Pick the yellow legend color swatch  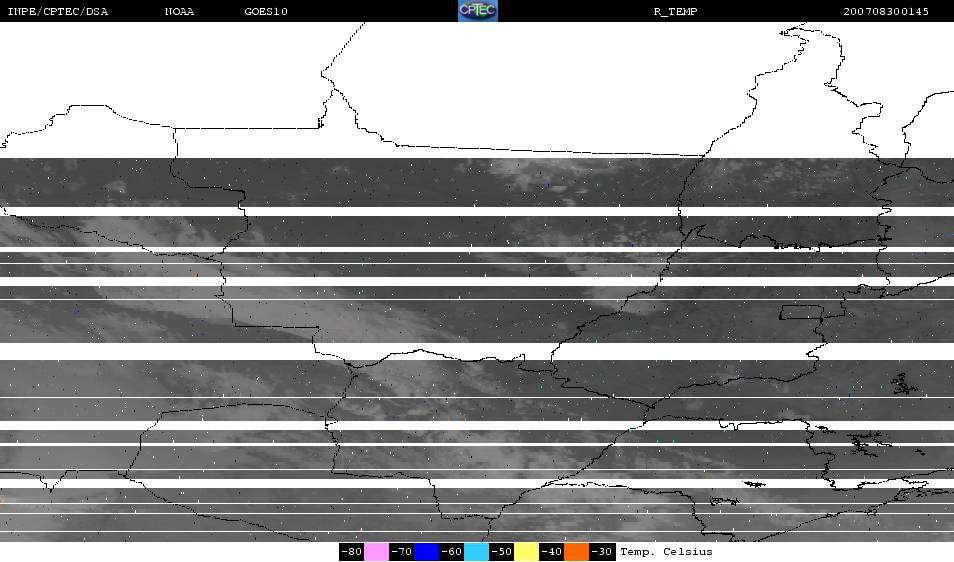526,552
